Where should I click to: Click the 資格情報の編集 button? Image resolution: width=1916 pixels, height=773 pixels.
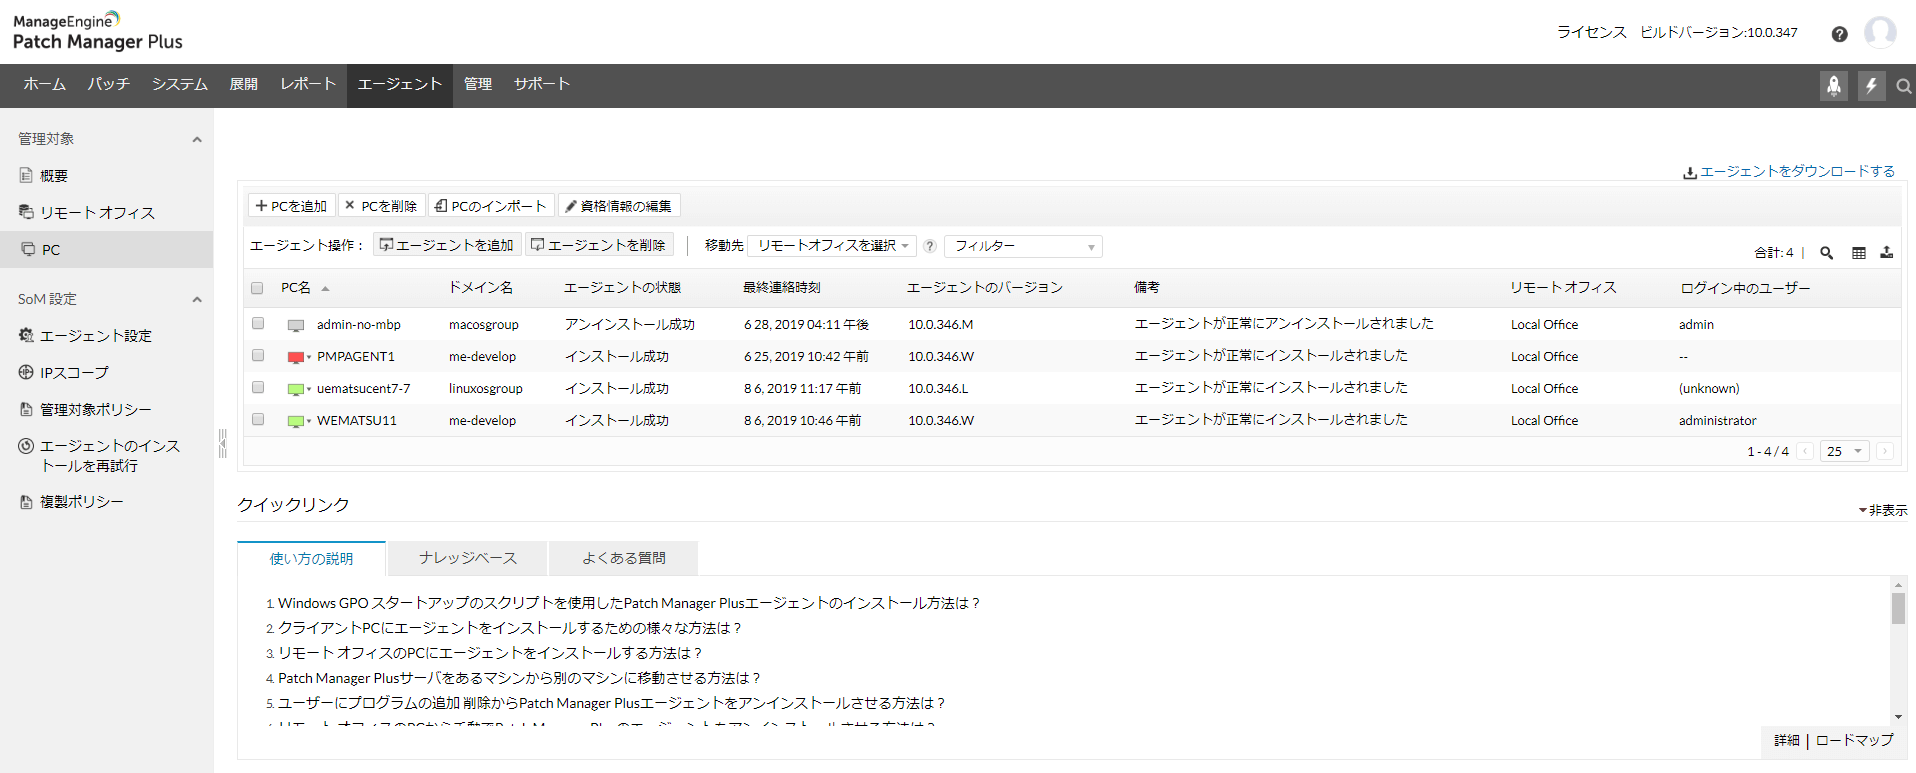(619, 206)
